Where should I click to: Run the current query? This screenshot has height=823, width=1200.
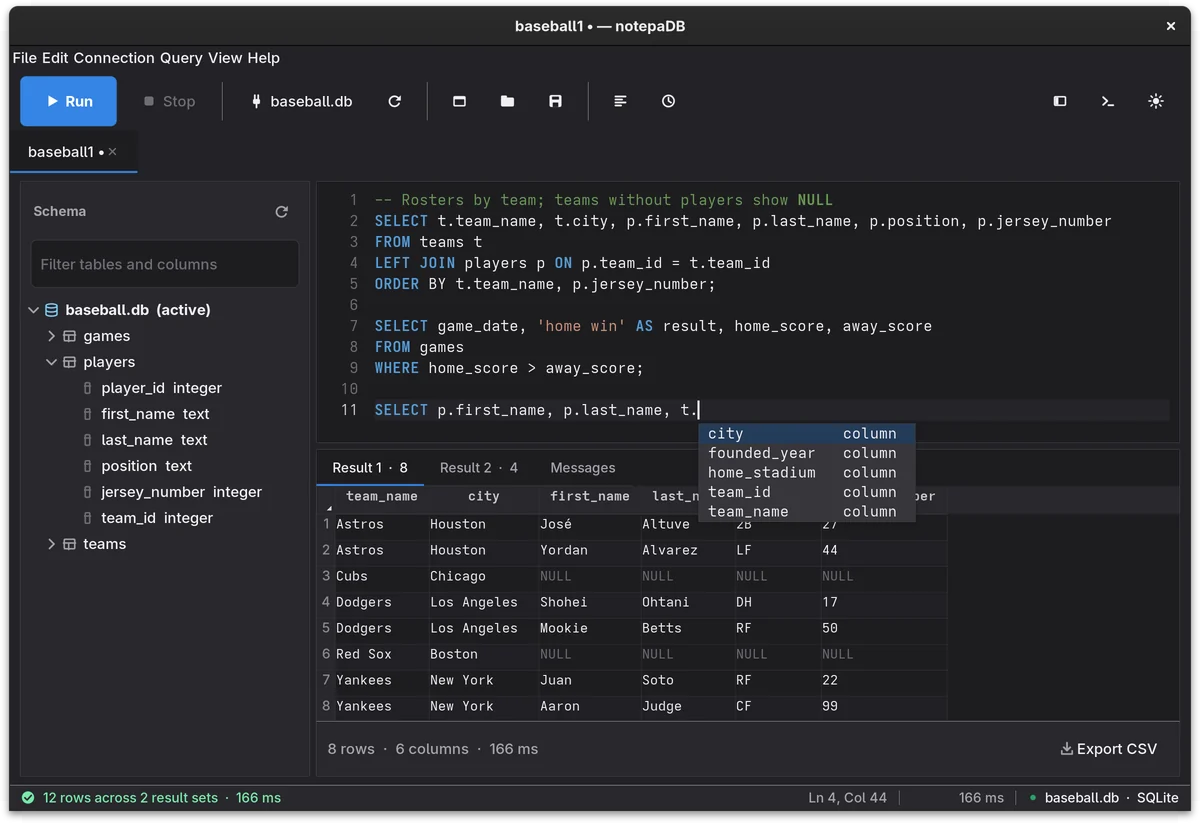(69, 101)
